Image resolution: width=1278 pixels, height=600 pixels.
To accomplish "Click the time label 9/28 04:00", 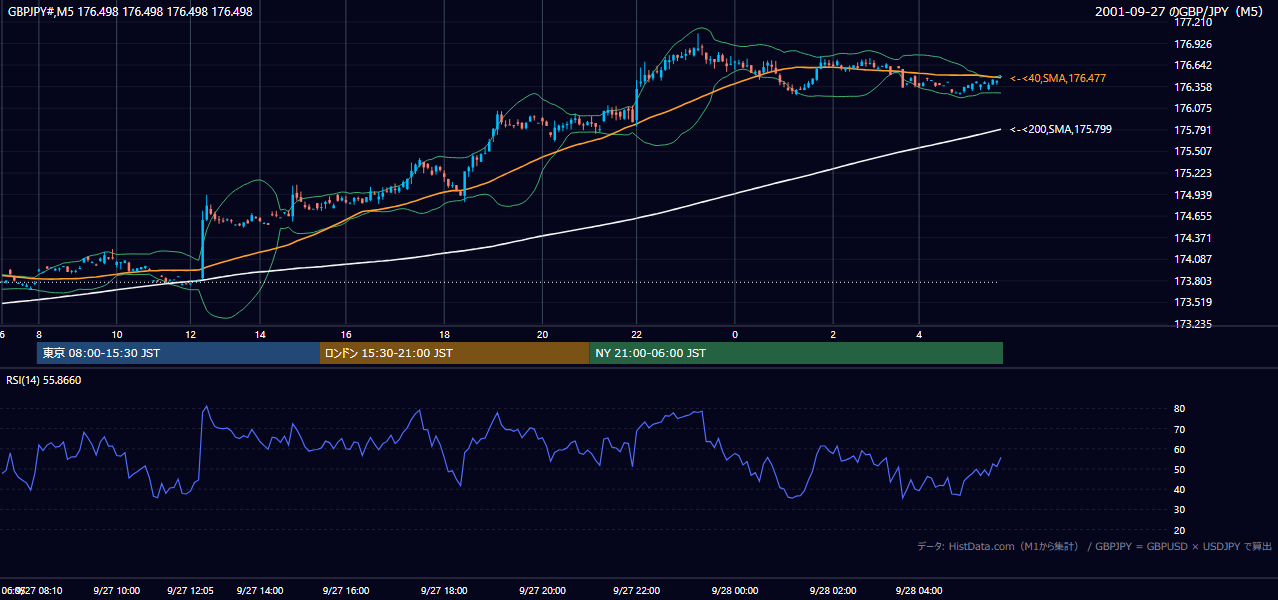I will pos(919,591).
